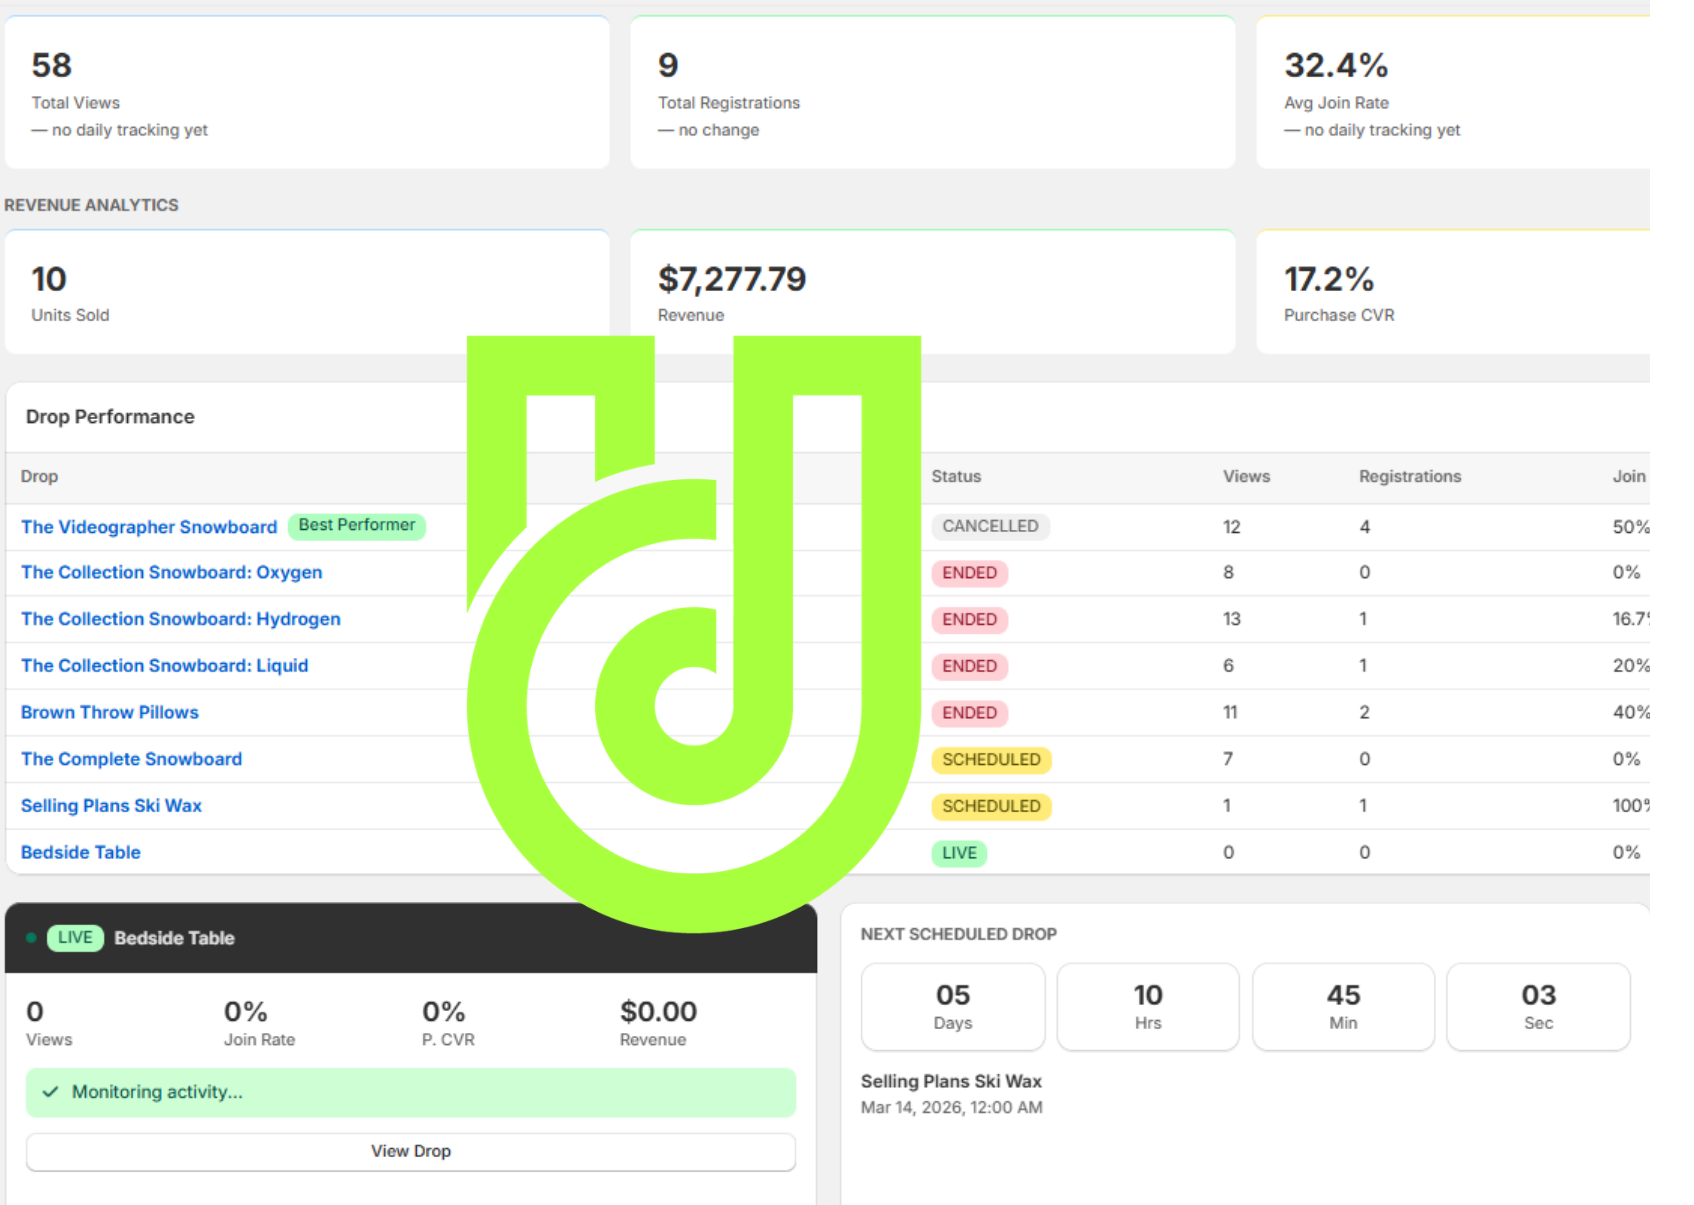Open The Videographer Snowboard drop link

(149, 527)
